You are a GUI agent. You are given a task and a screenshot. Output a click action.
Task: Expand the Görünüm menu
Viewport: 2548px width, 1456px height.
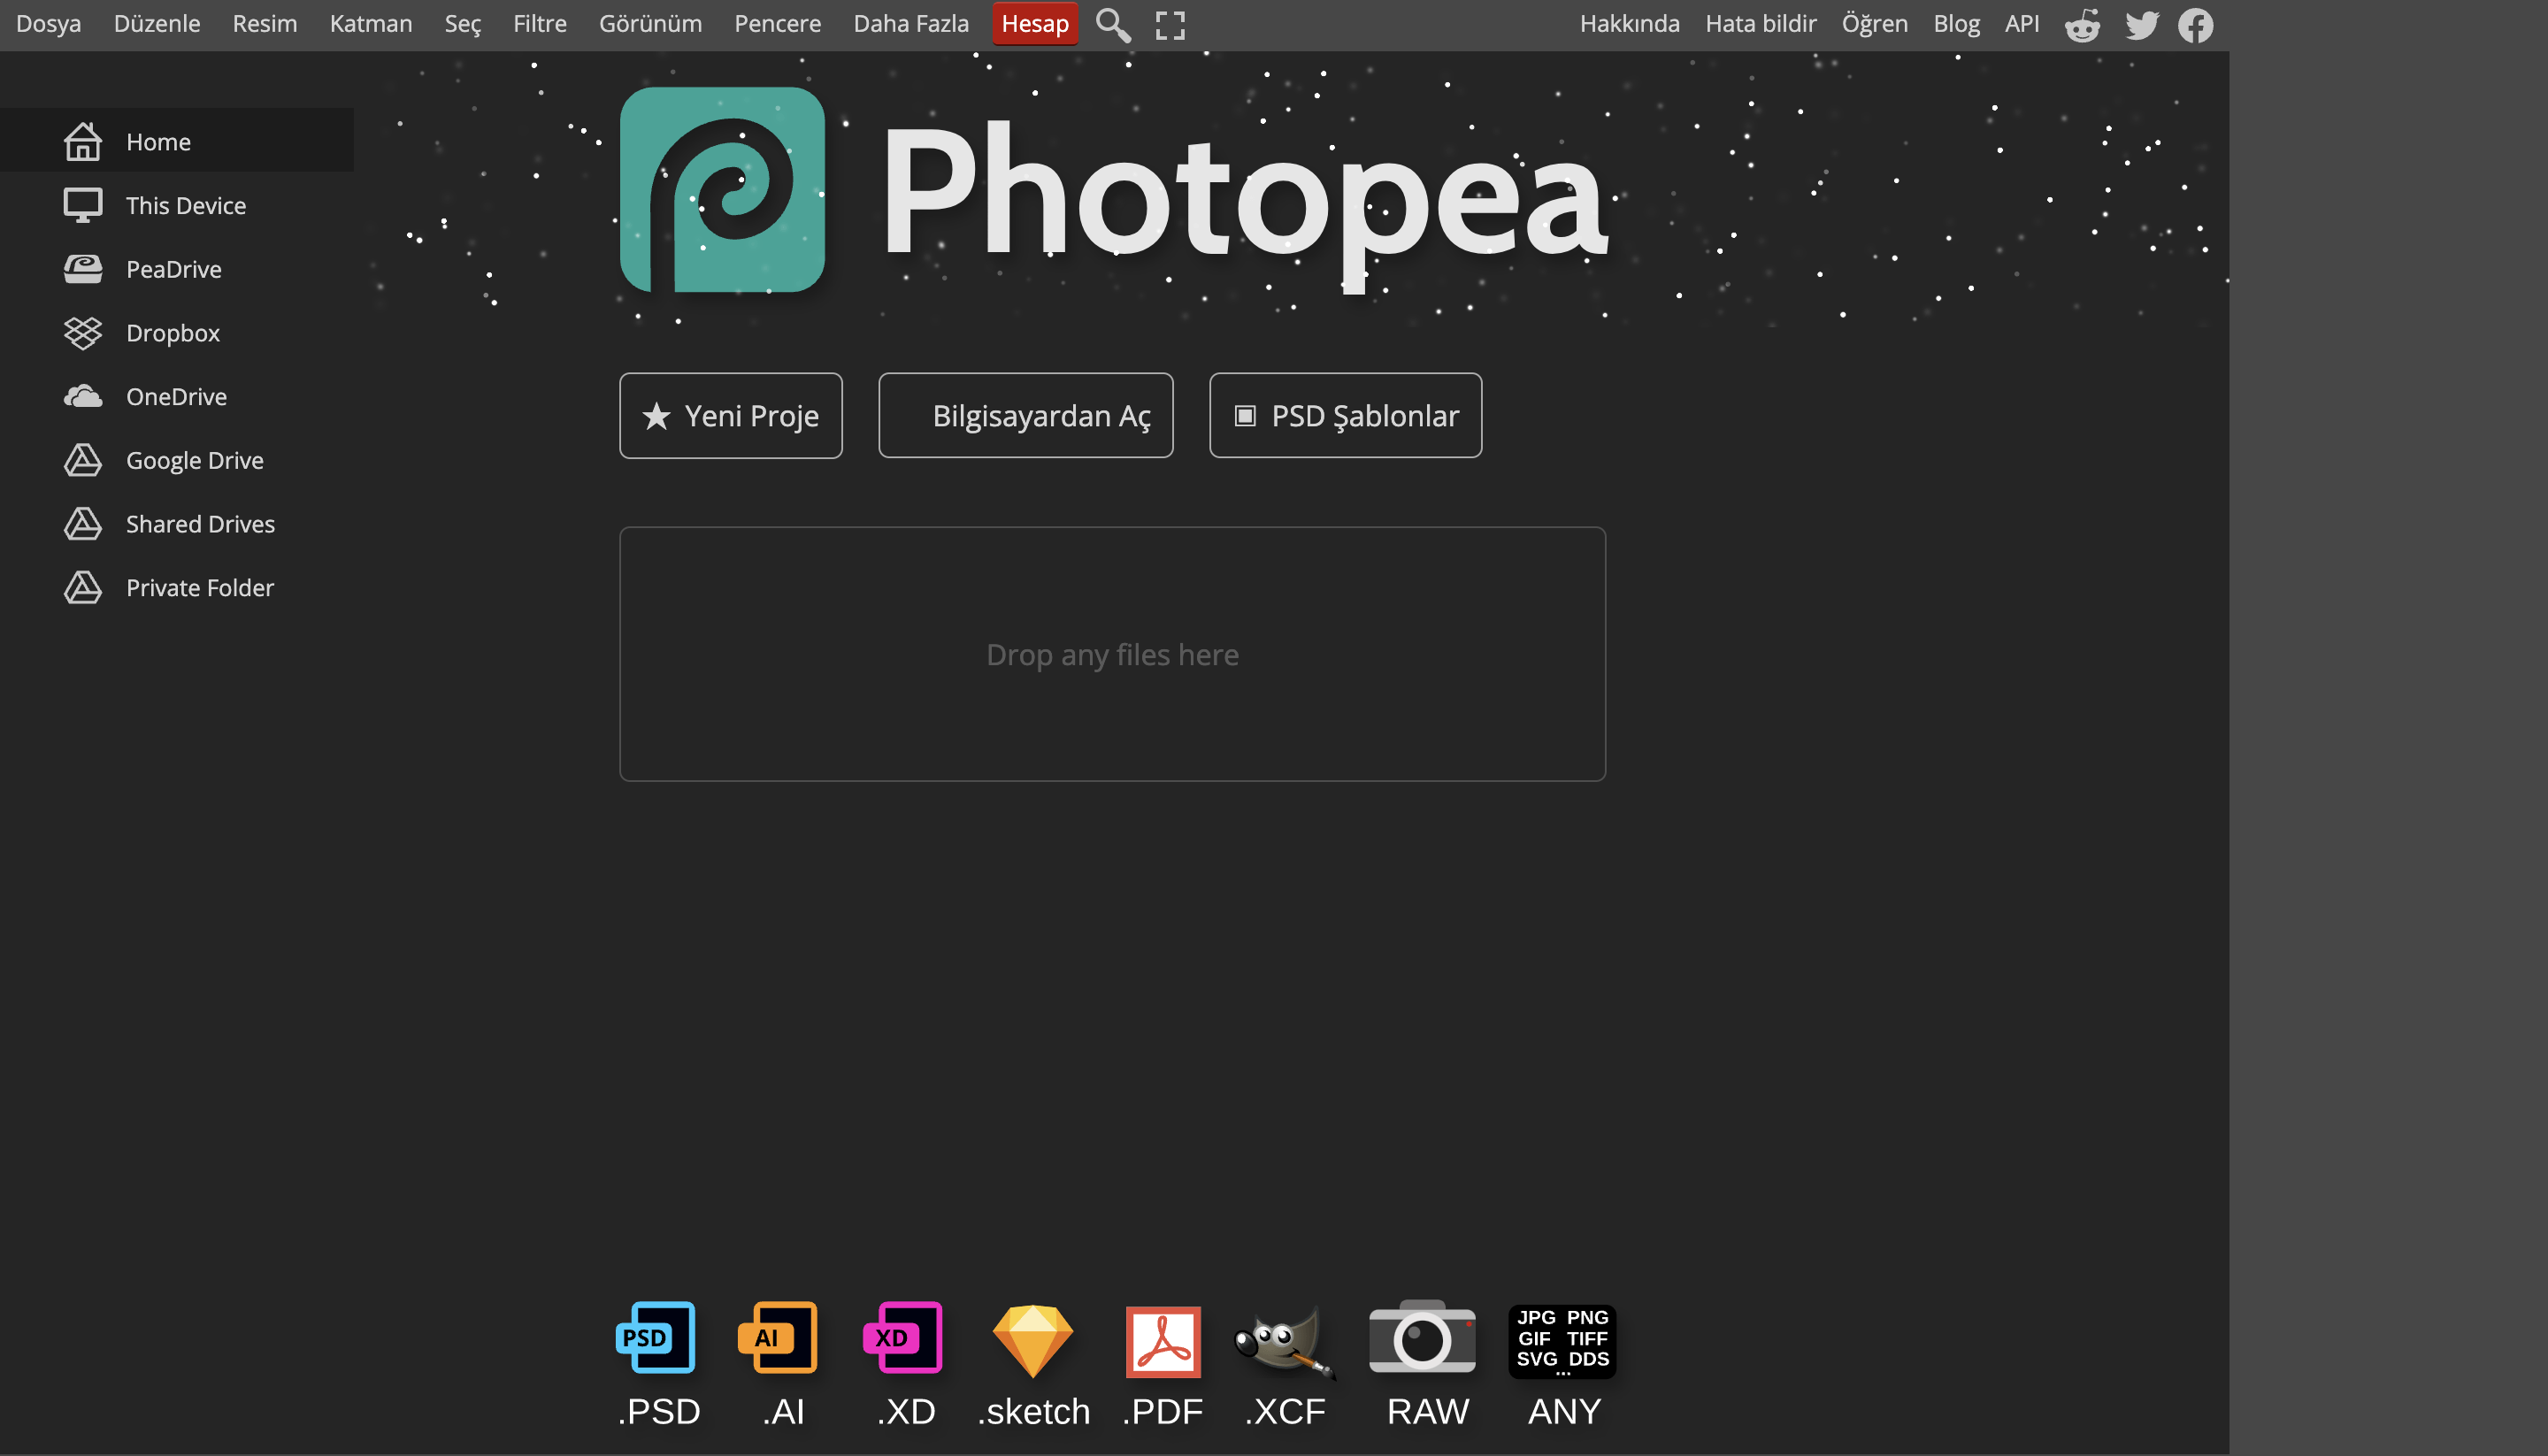tap(650, 24)
